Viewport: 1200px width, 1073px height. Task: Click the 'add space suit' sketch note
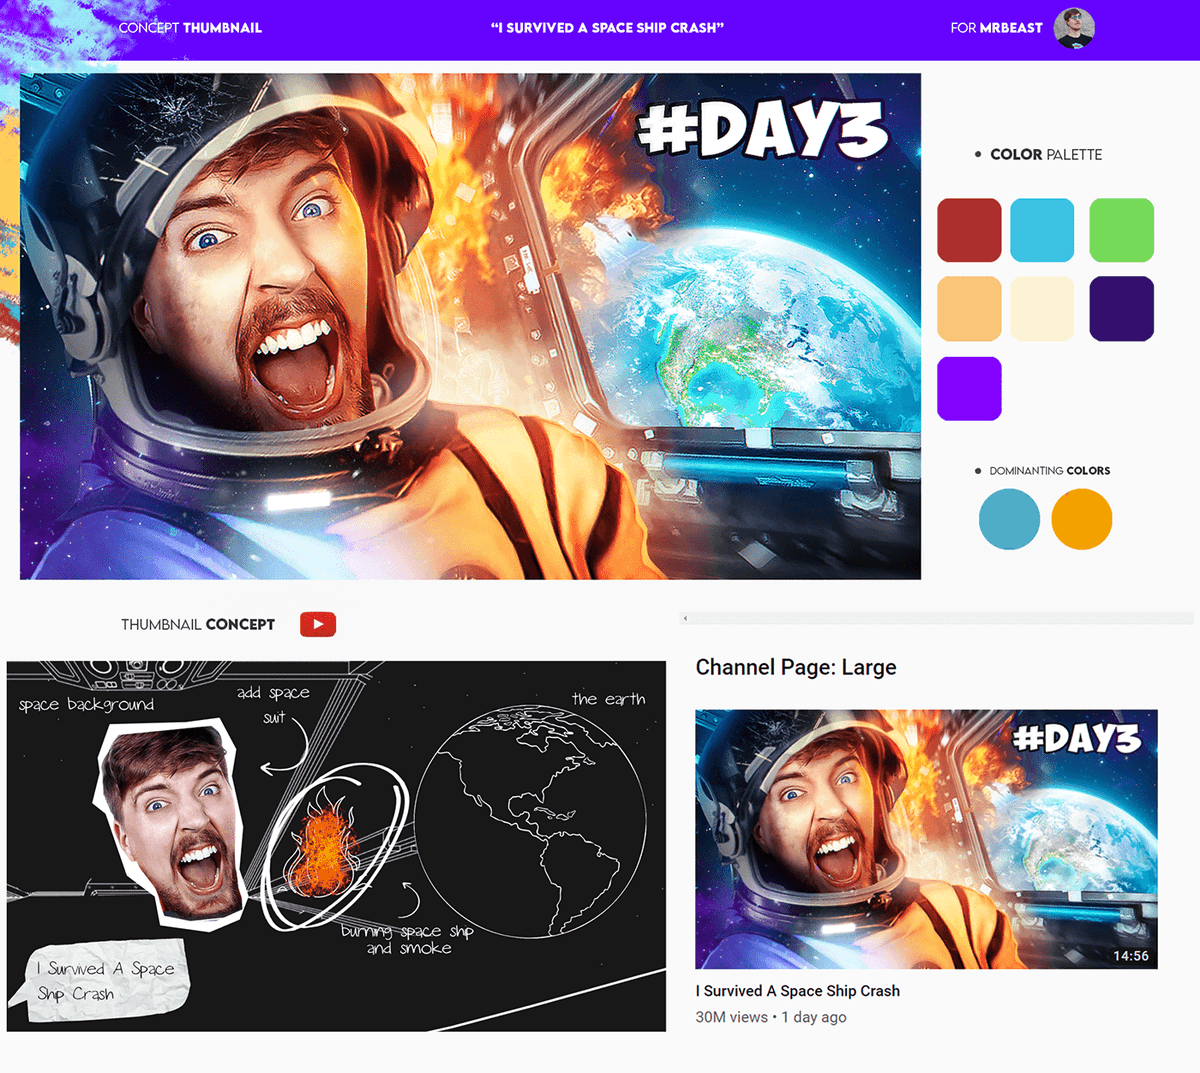(274, 704)
